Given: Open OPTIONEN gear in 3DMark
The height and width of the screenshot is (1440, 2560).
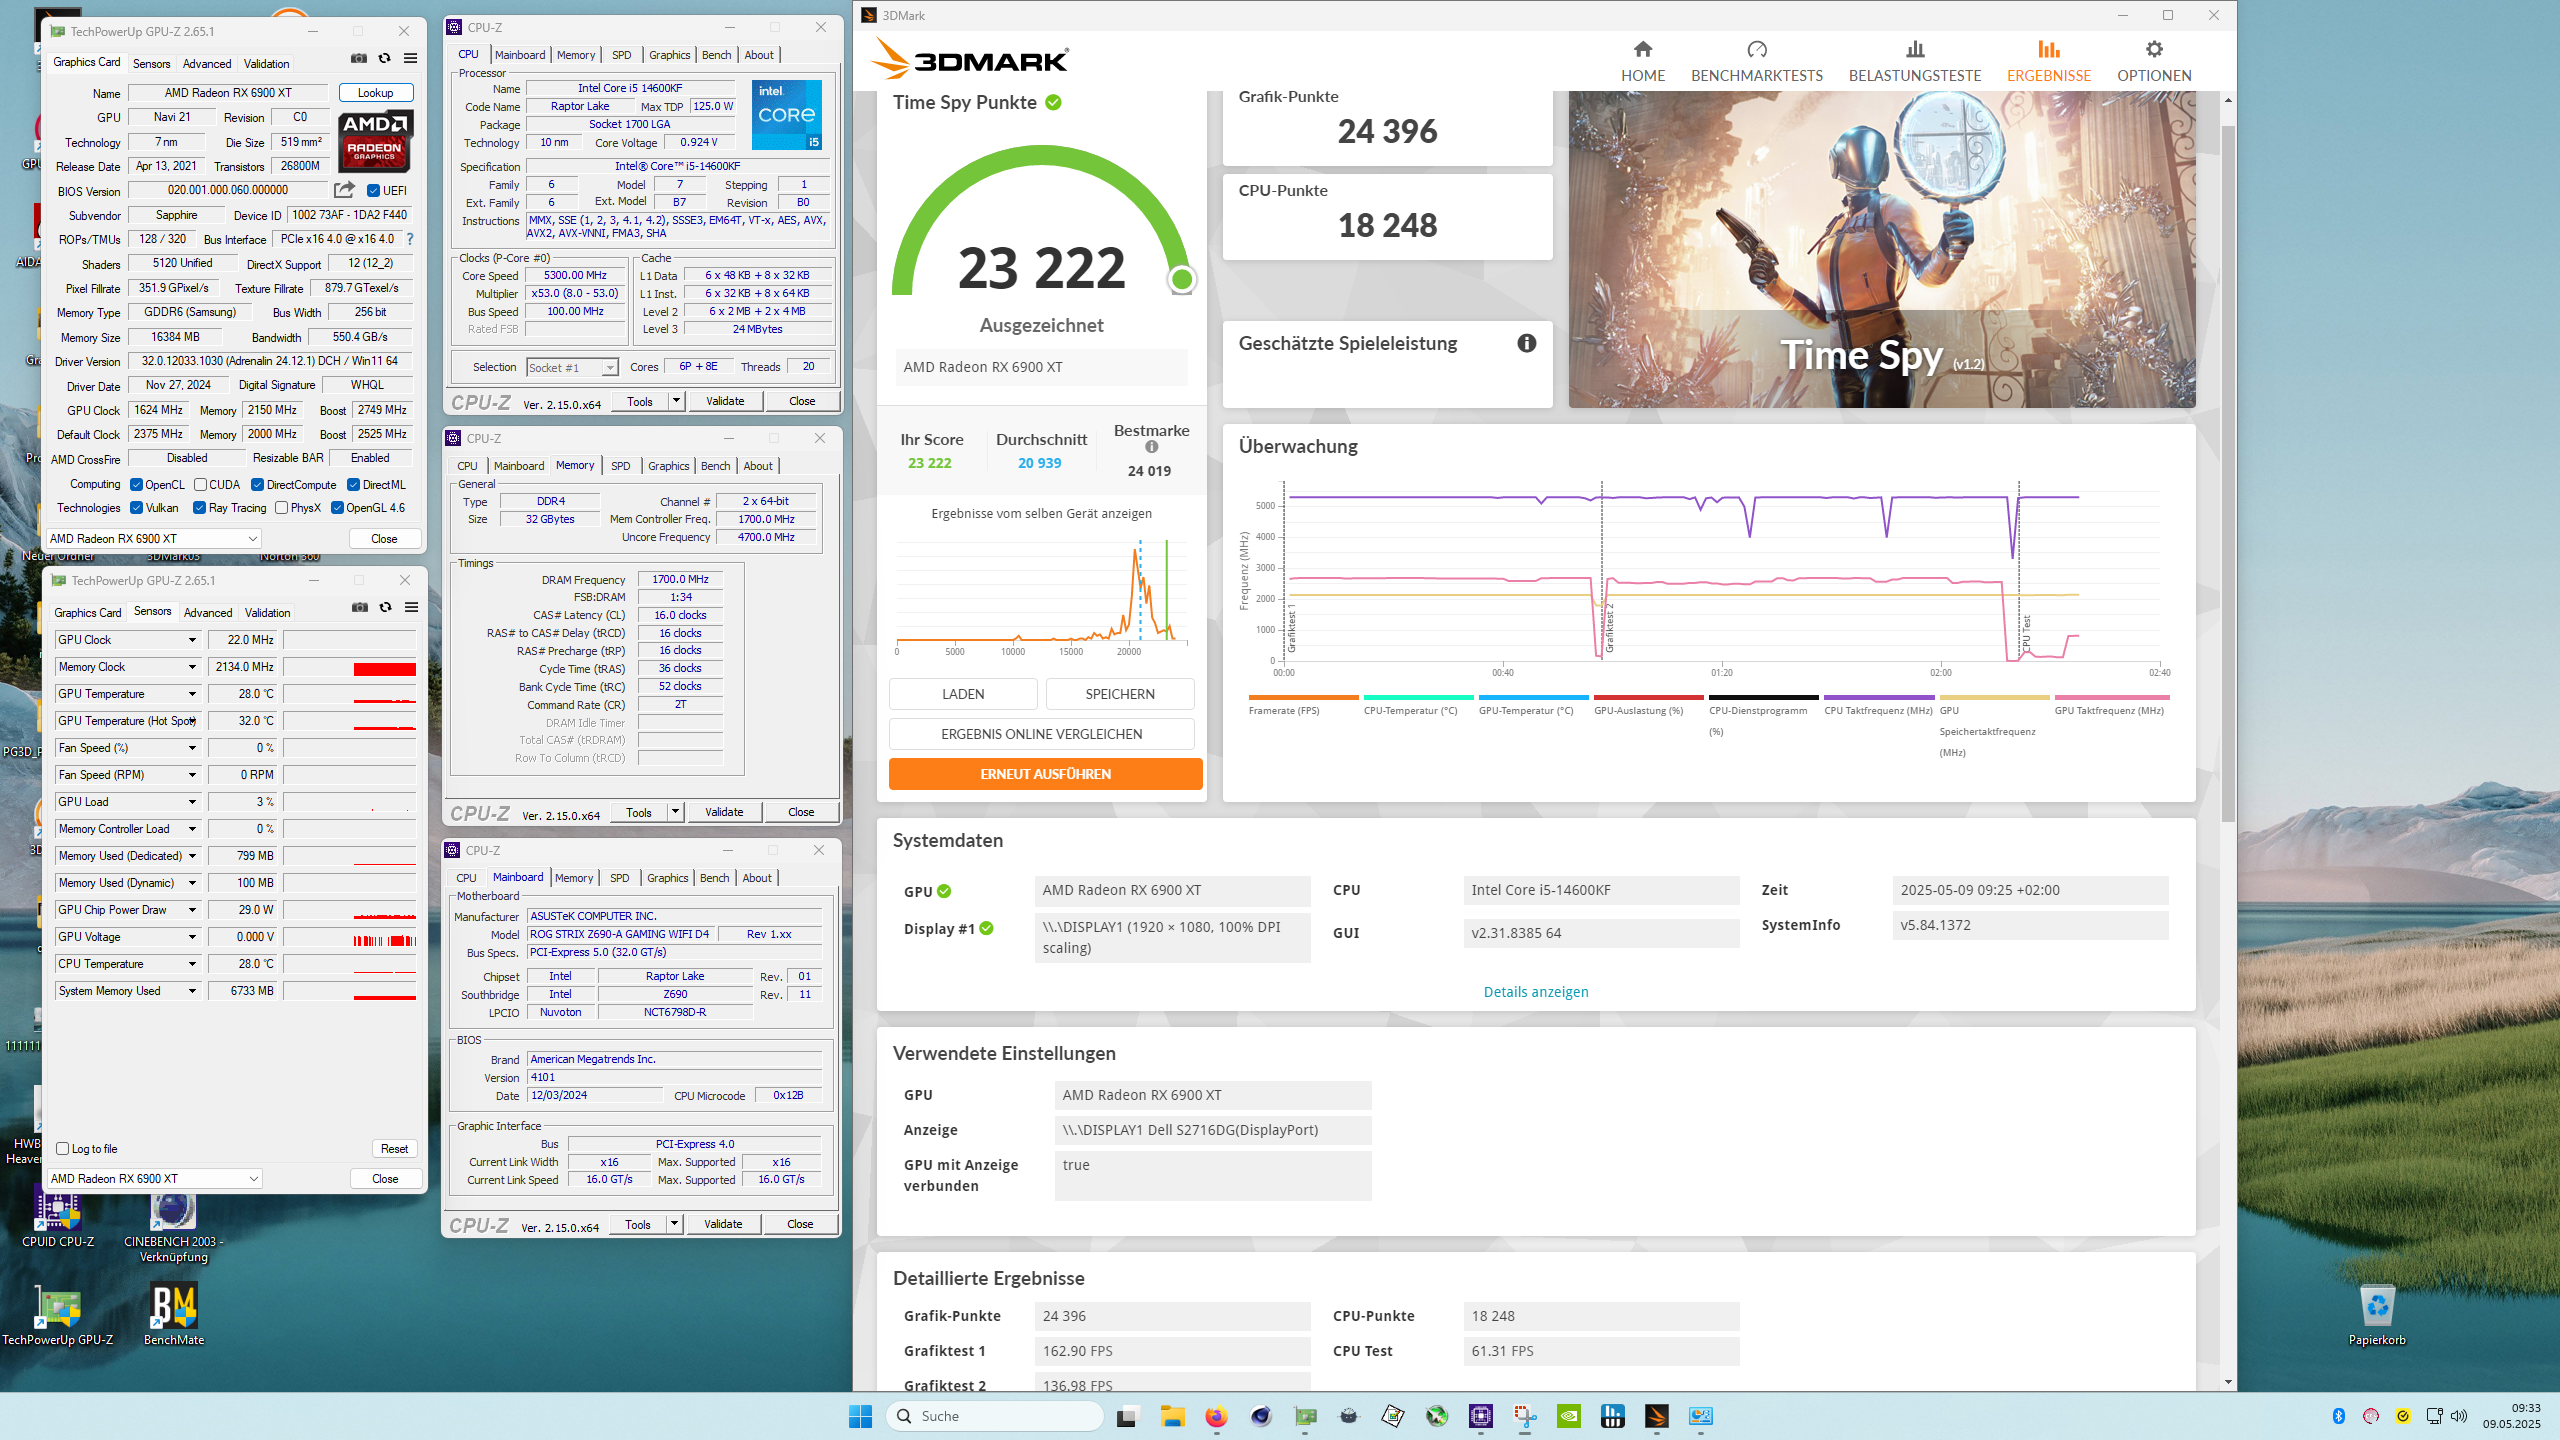Looking at the screenshot, I should click(x=2153, y=61).
